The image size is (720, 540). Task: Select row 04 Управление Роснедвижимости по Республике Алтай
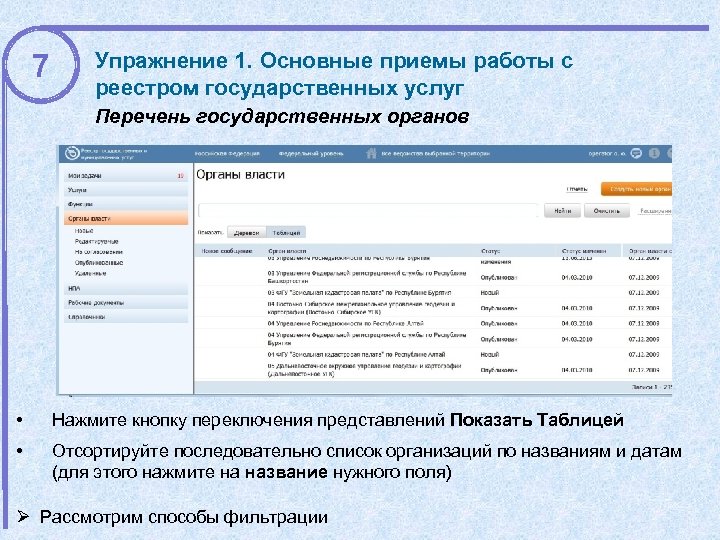tap(434, 323)
